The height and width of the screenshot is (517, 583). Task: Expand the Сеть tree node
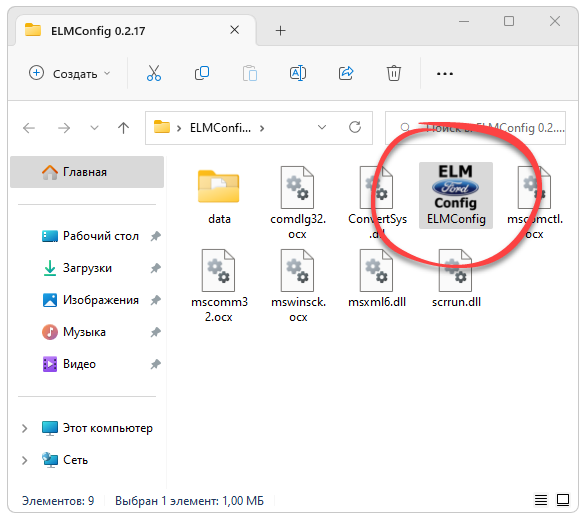pyautogui.click(x=25, y=460)
